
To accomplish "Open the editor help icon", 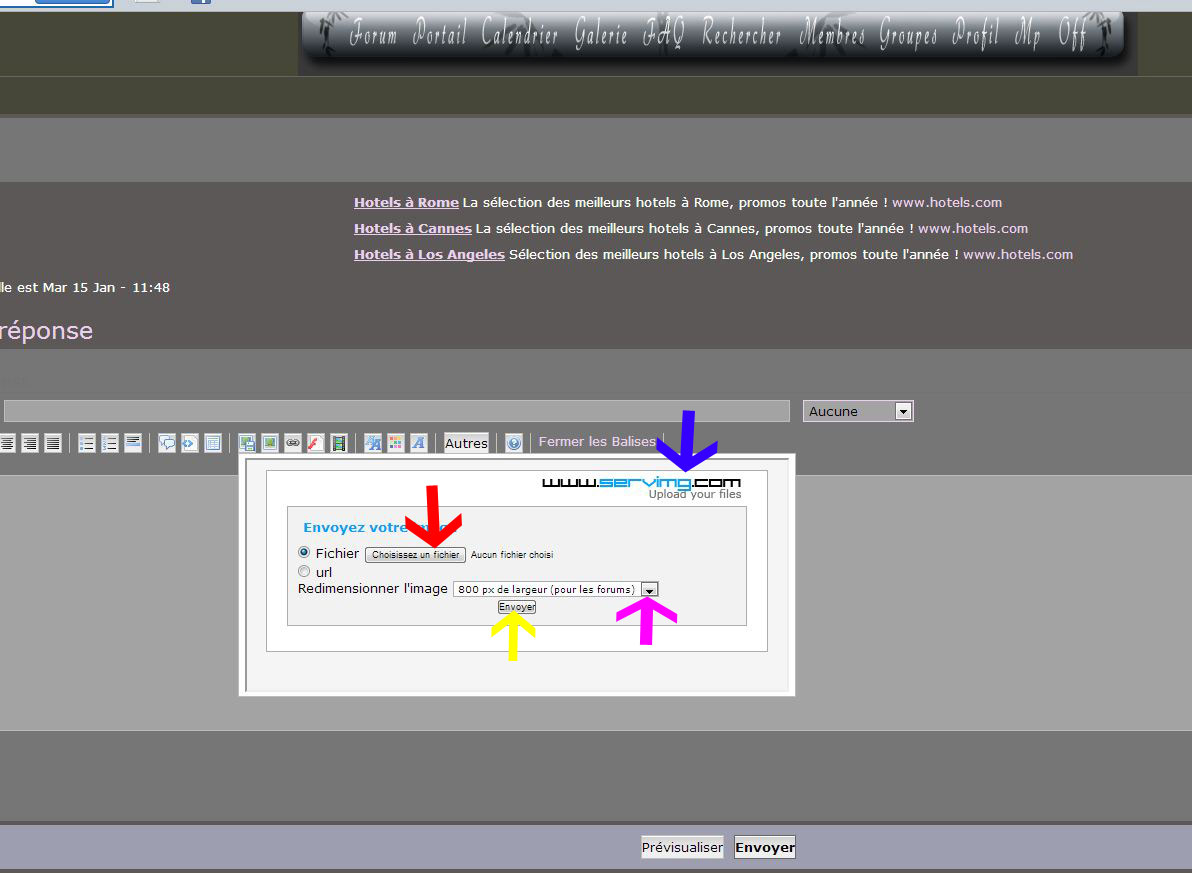I will click(x=514, y=443).
